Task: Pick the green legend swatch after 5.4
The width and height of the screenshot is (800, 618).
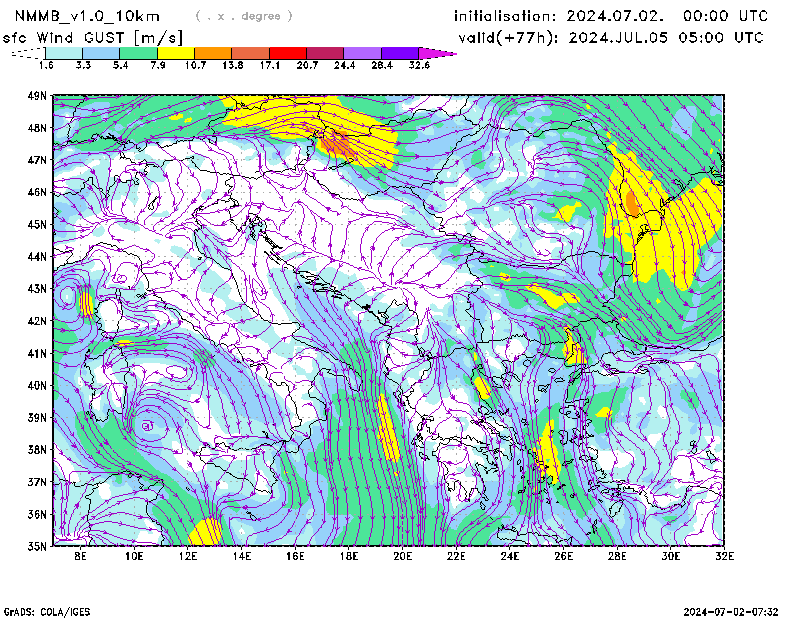Action: point(138,52)
